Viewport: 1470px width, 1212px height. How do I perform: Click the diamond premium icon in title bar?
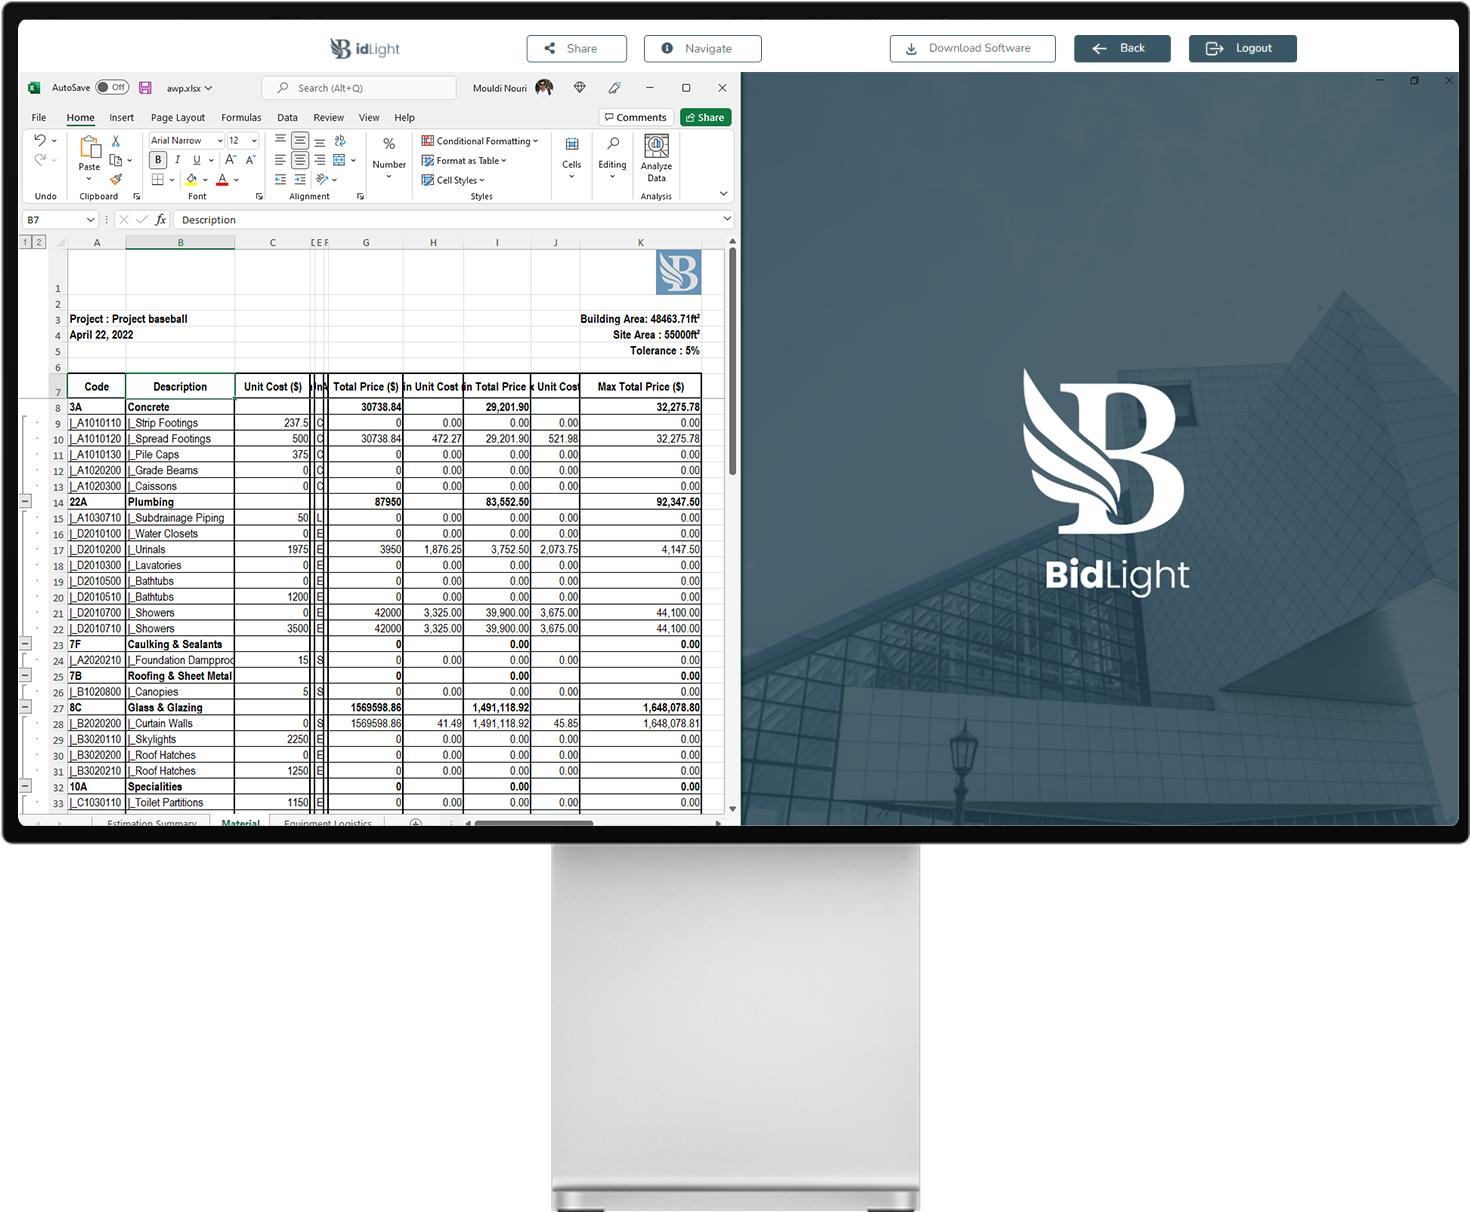coord(579,88)
